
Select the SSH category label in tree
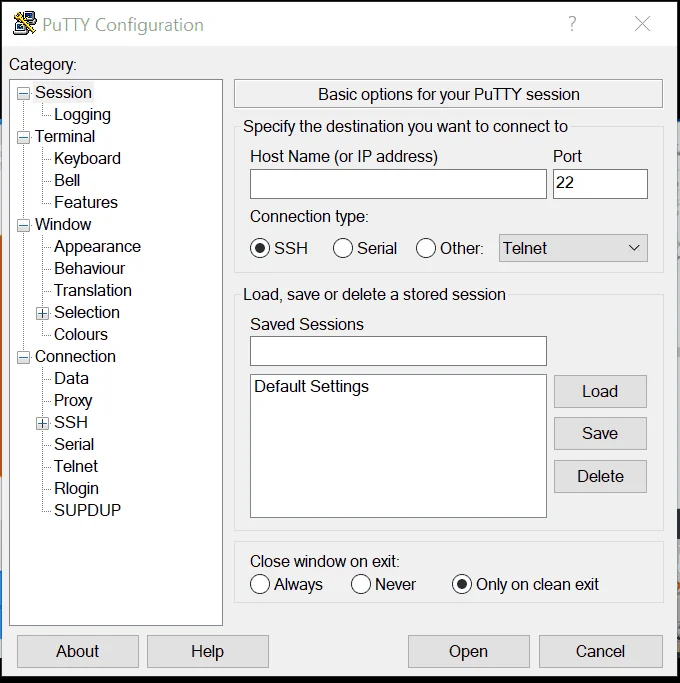point(71,422)
